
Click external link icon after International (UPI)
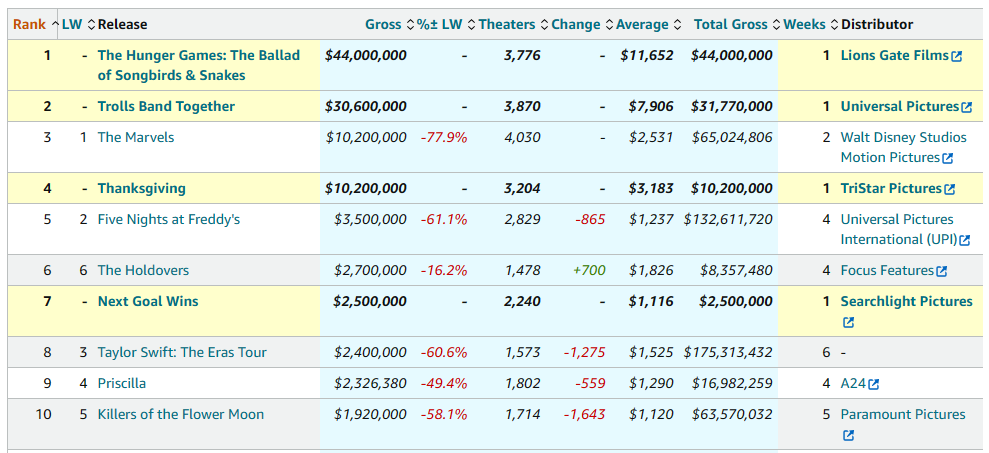click(965, 240)
